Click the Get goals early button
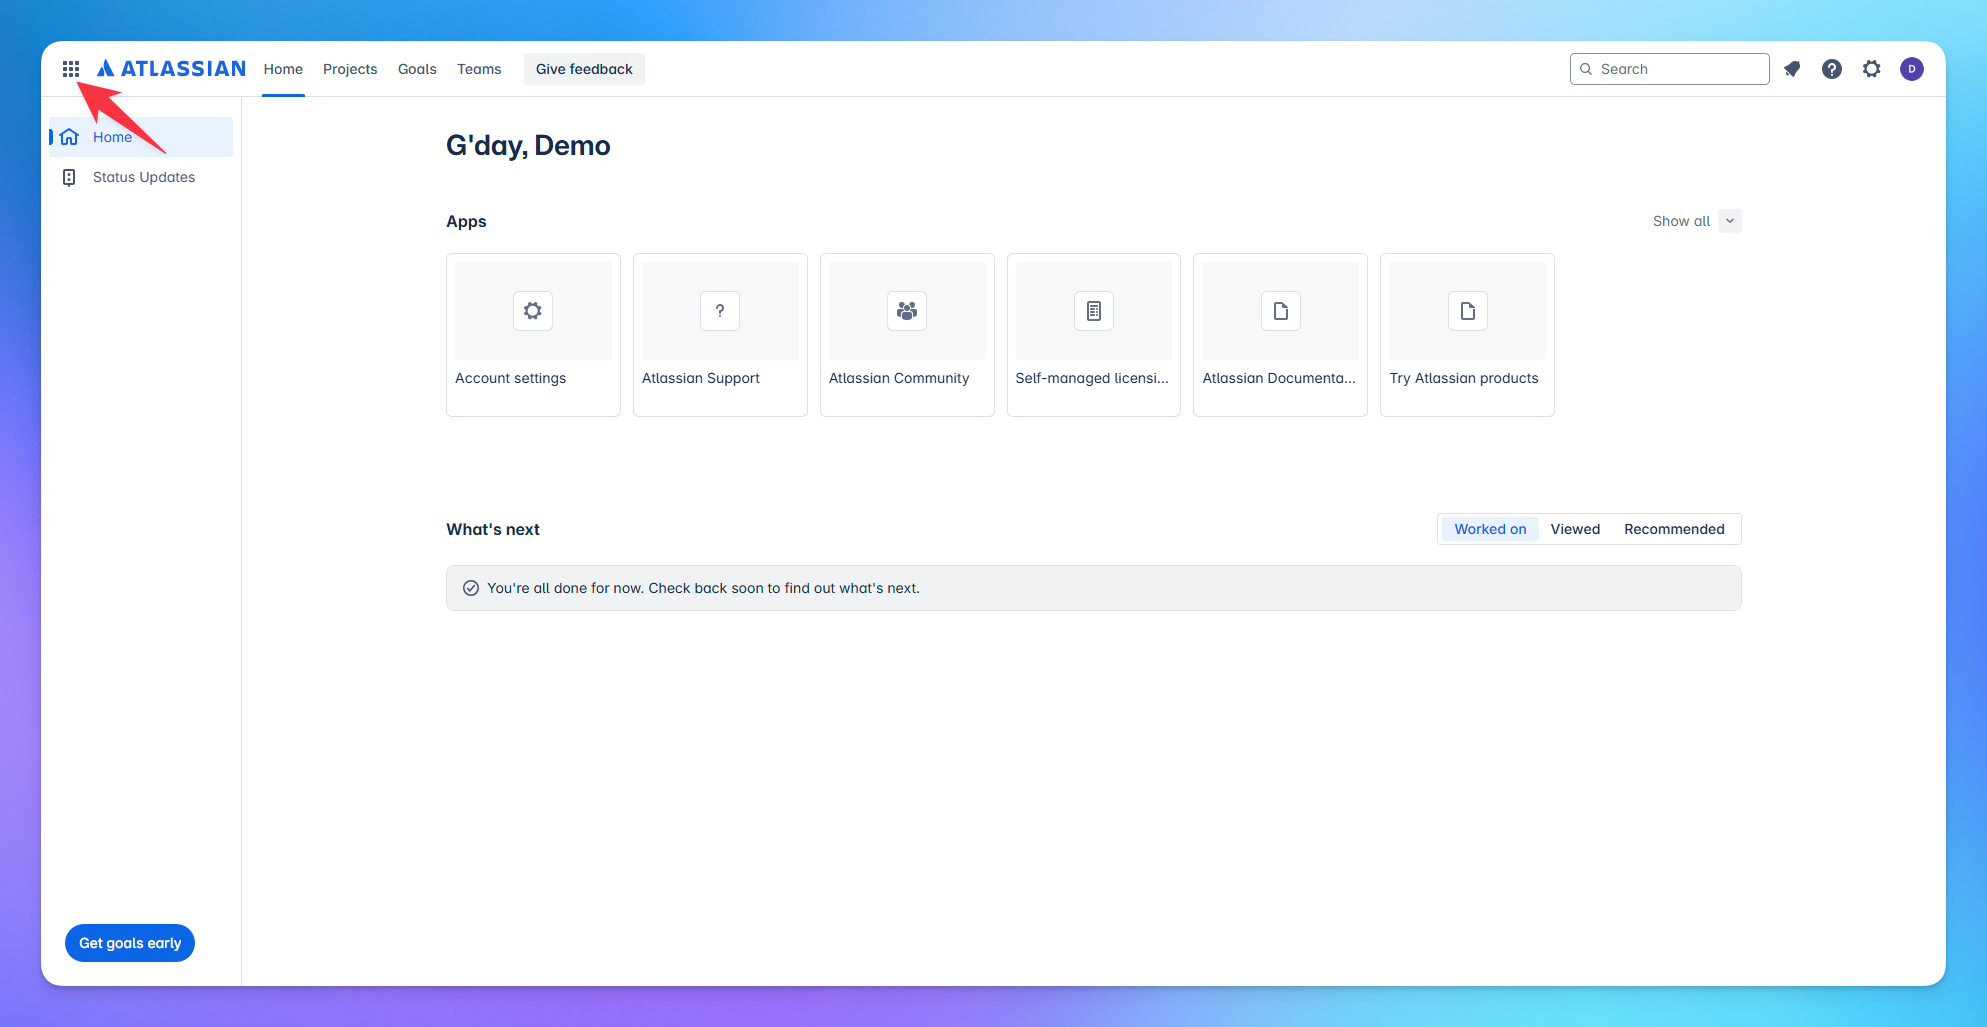Viewport: 1987px width, 1027px height. pos(130,943)
